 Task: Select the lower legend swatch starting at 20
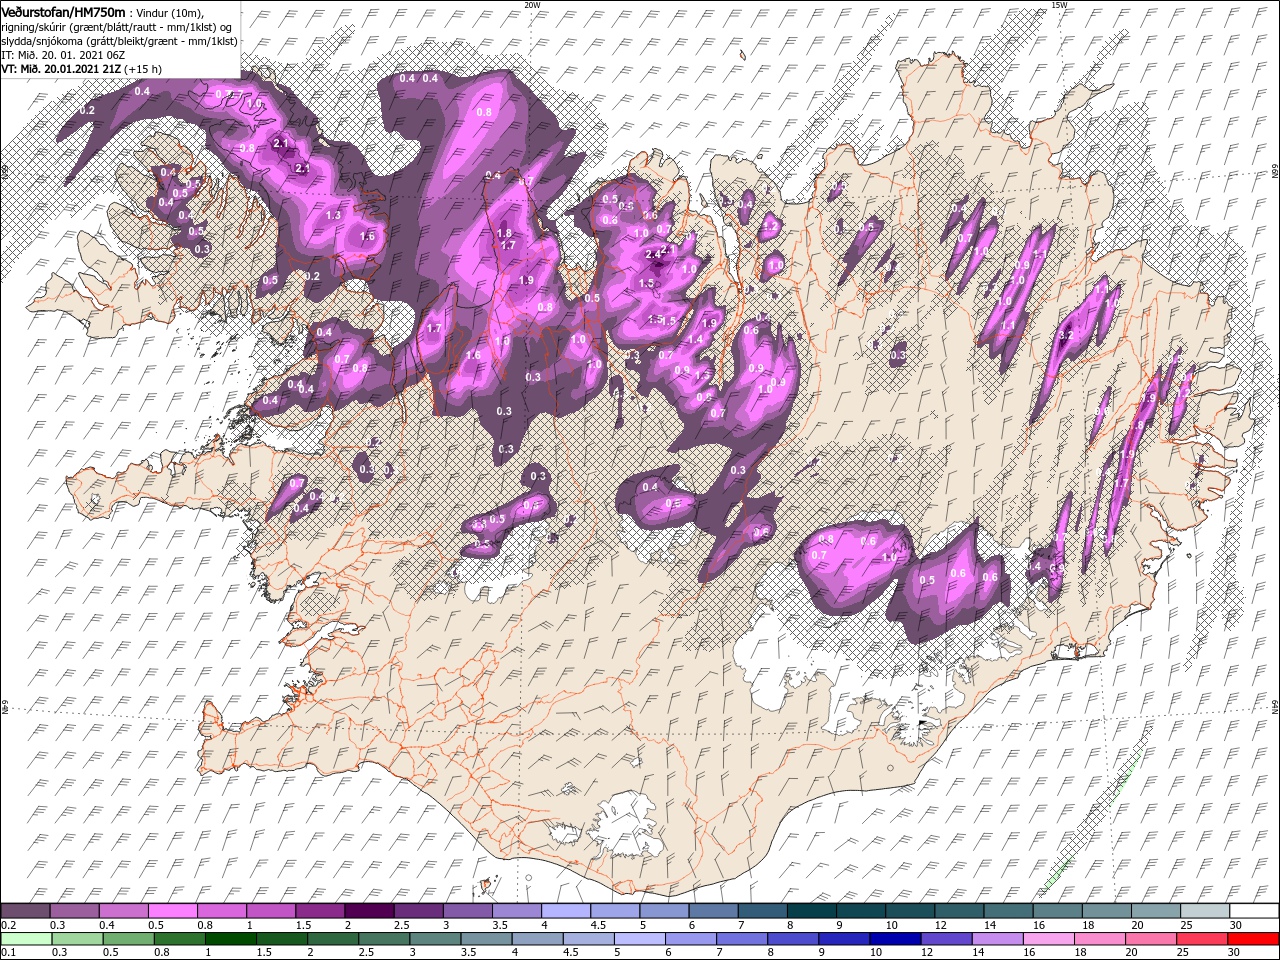coord(1149,939)
